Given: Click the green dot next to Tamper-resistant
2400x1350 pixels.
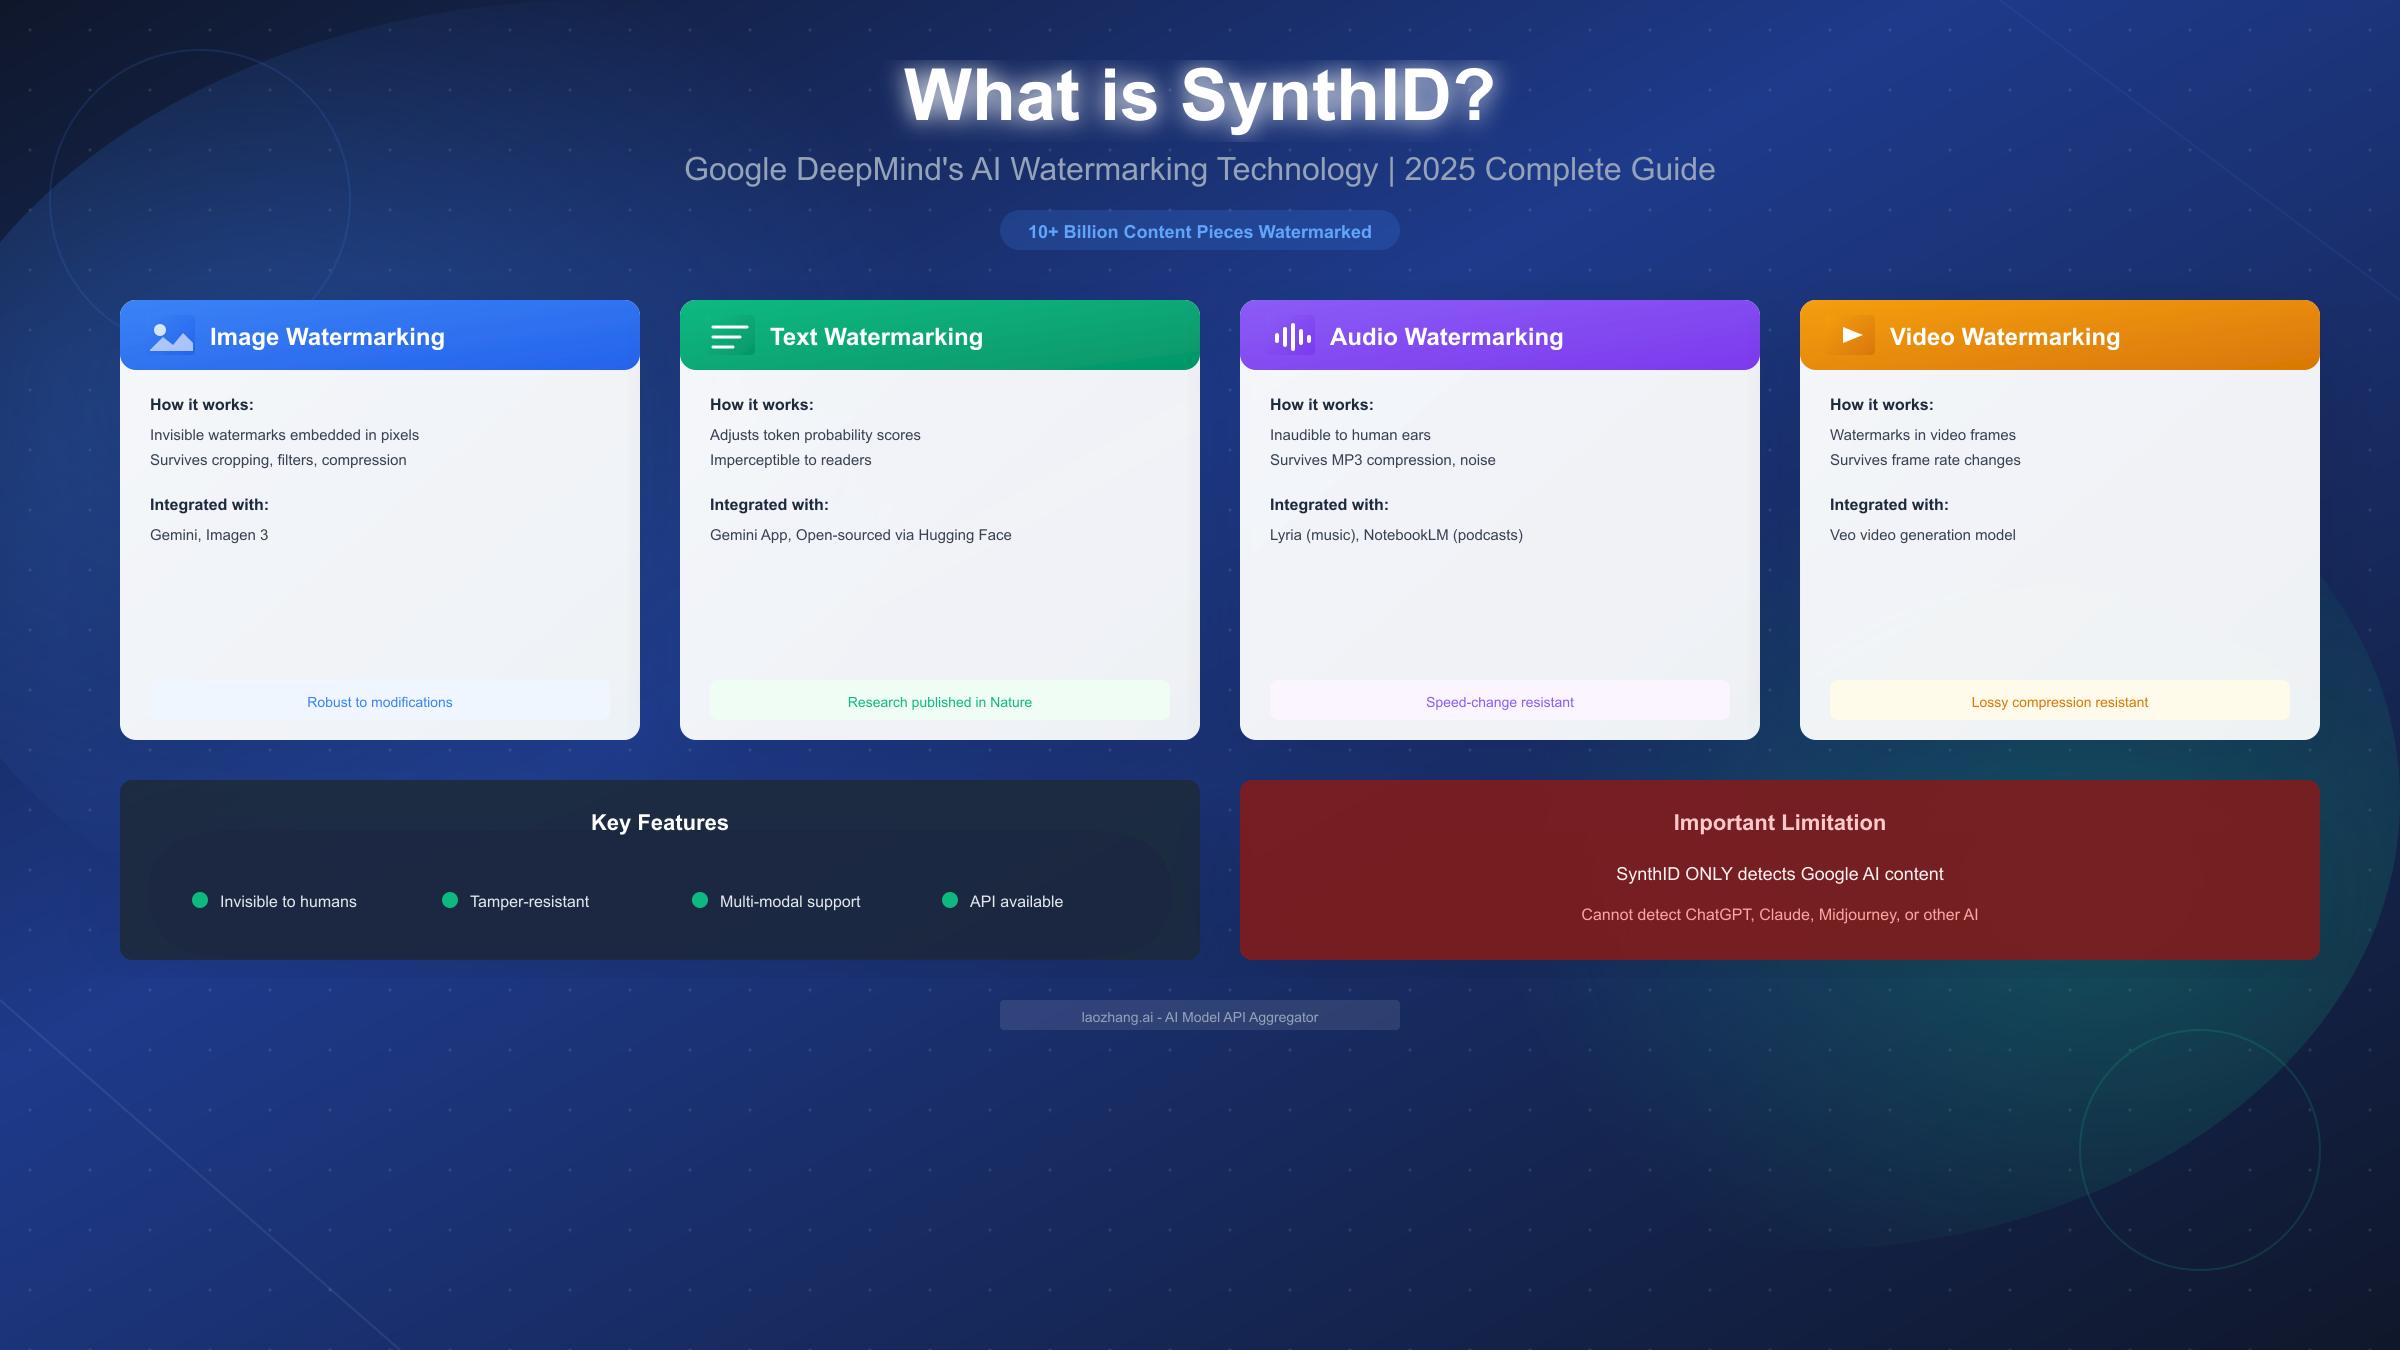Looking at the screenshot, I should pos(452,901).
